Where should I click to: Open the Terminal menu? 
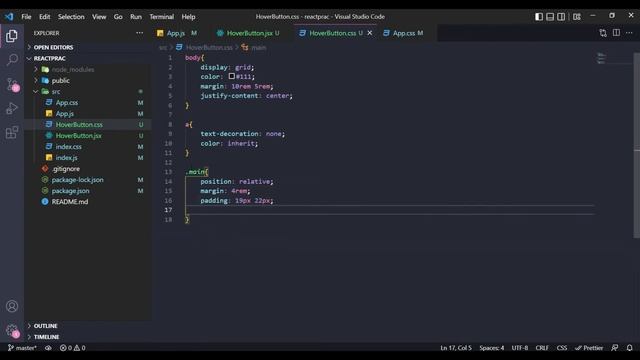tap(162, 17)
